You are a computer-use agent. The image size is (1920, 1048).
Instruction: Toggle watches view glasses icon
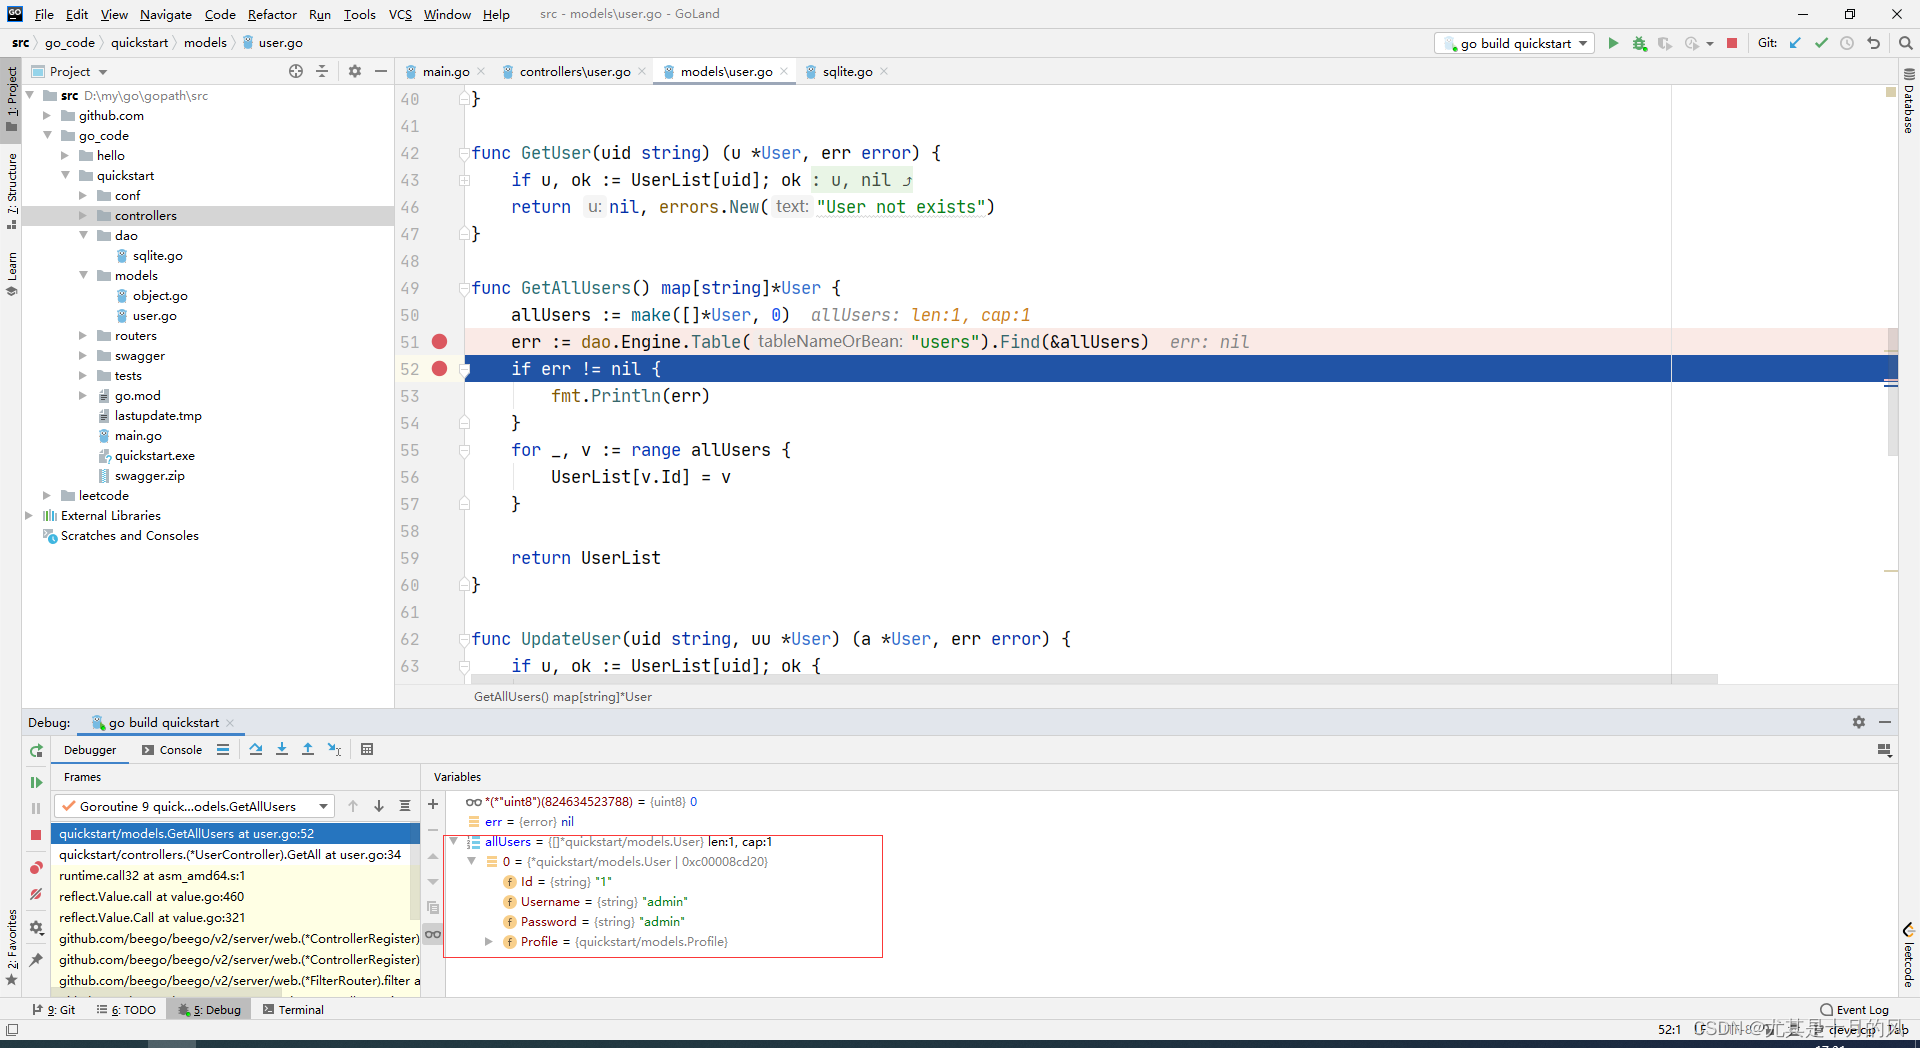click(x=433, y=934)
